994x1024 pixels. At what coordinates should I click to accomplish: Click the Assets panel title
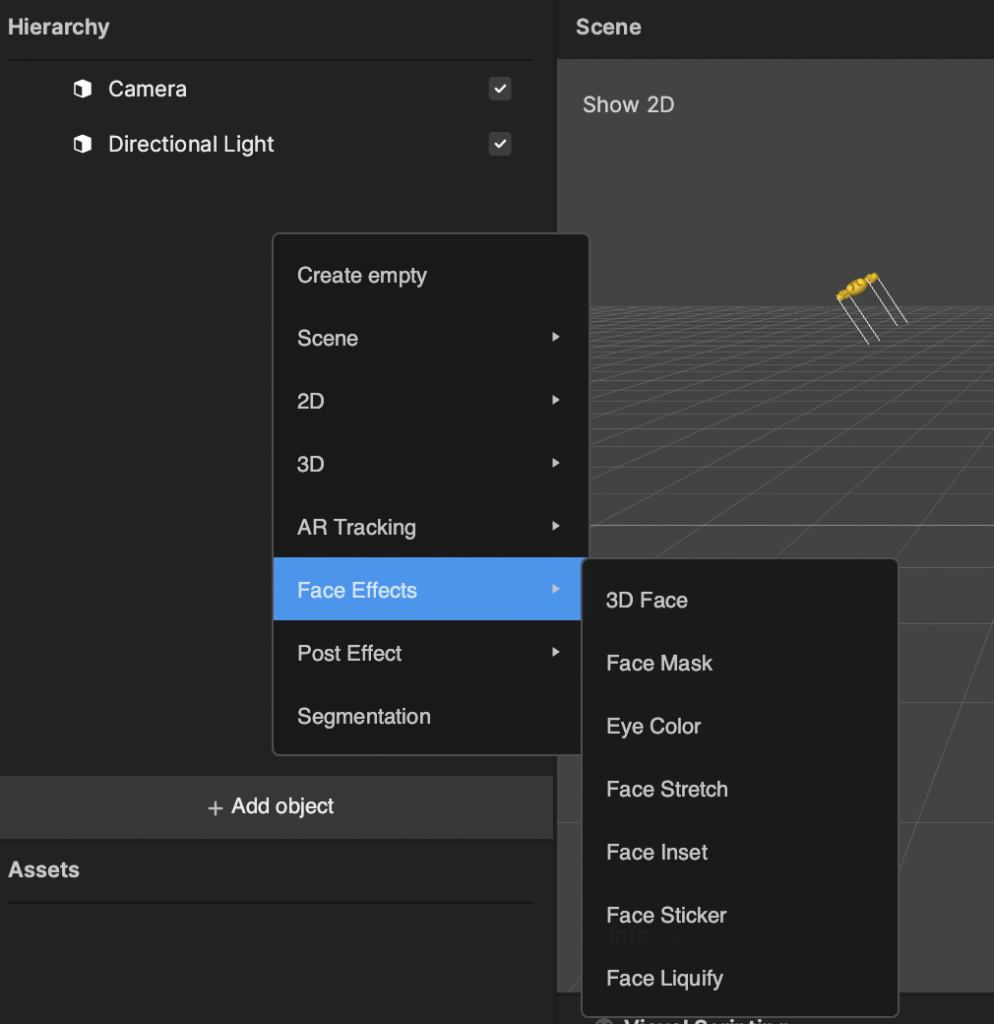[x=44, y=870]
